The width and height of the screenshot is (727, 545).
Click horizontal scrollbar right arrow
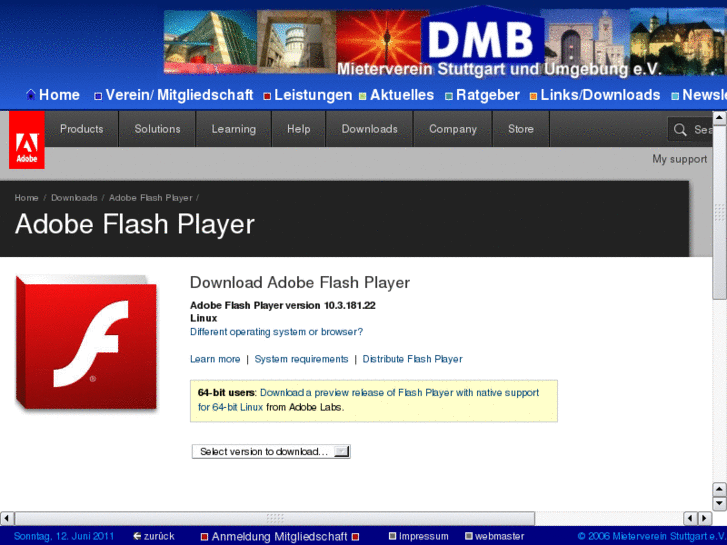click(705, 518)
